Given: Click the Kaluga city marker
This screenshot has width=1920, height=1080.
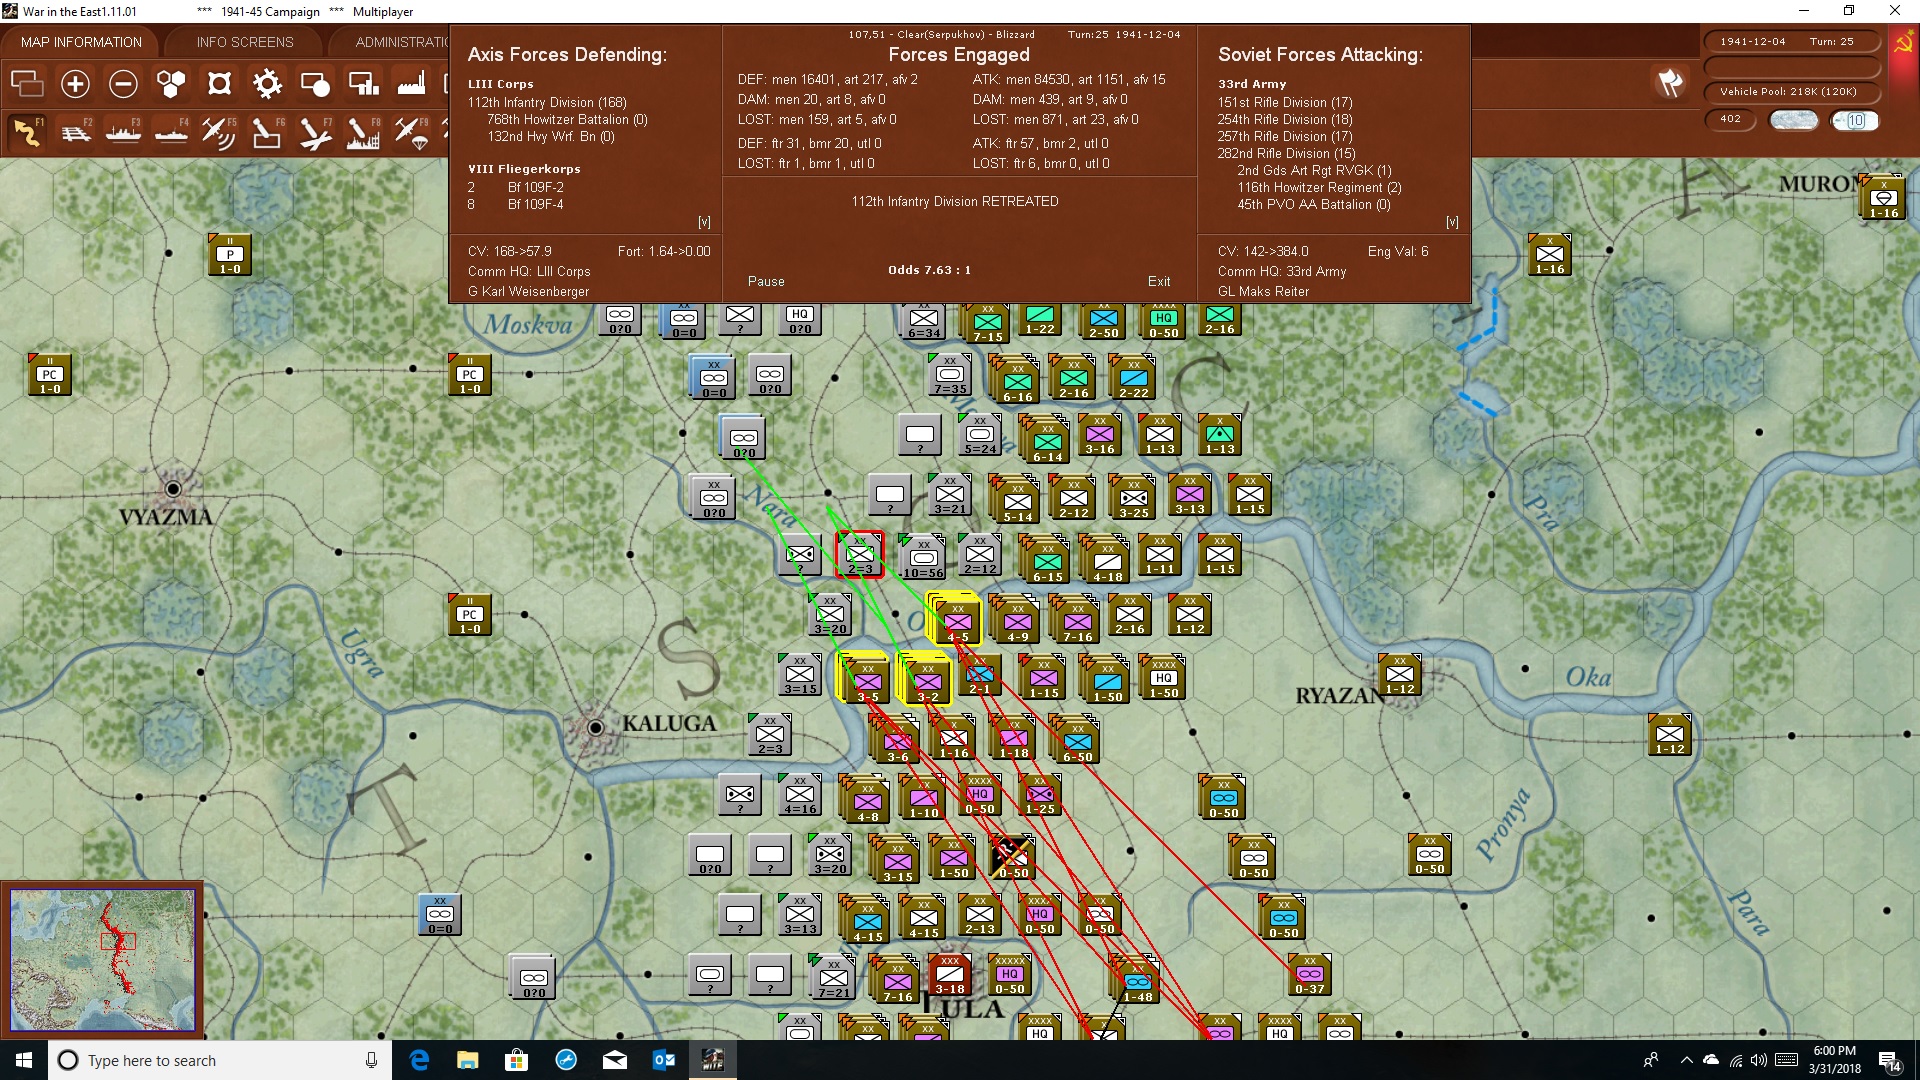Looking at the screenshot, I should coord(595,727).
